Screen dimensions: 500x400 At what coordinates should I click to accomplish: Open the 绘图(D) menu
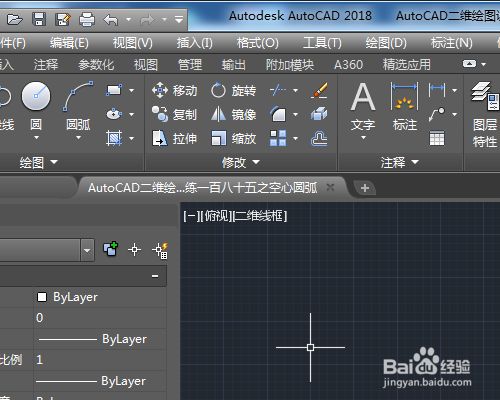(386, 43)
